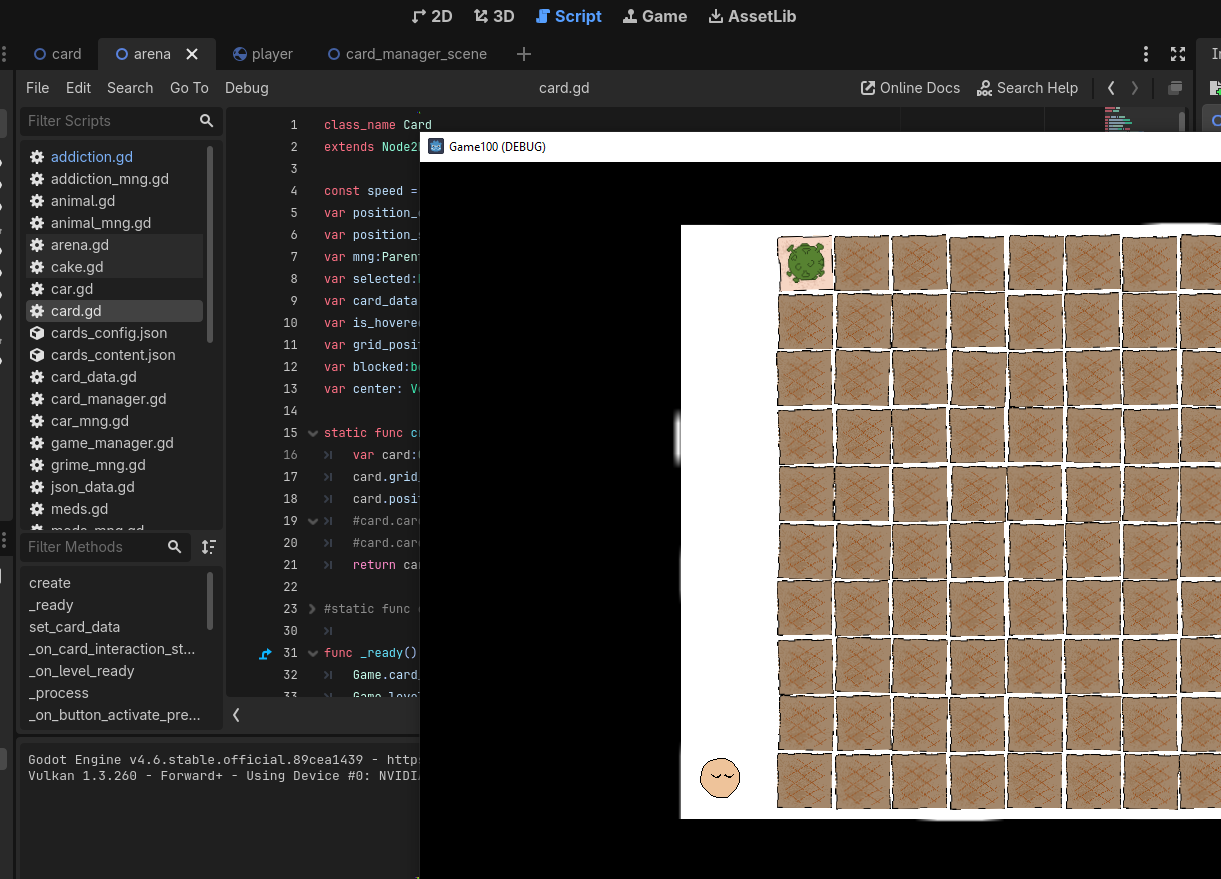1221x879 pixels.
Task: Add a new scene tab
Action: click(524, 54)
